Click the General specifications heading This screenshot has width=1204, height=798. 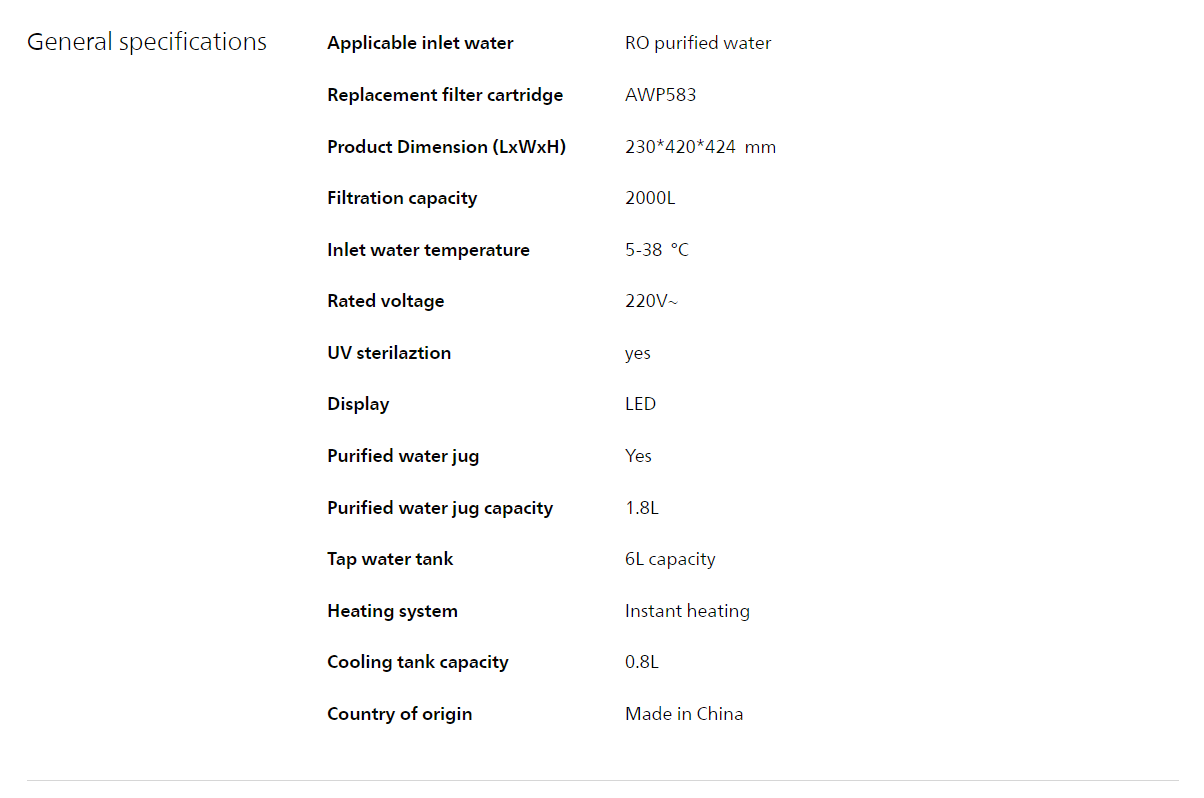[147, 42]
